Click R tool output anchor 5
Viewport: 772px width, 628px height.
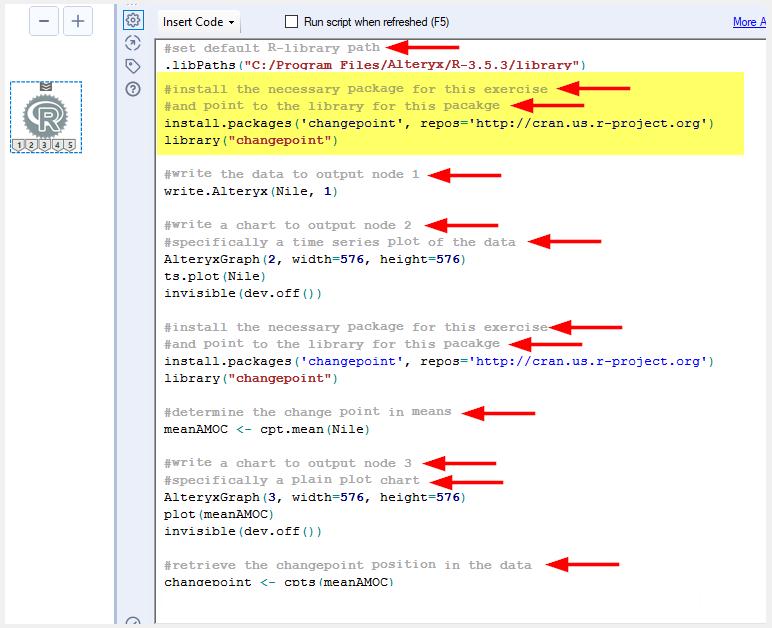click(x=70, y=145)
